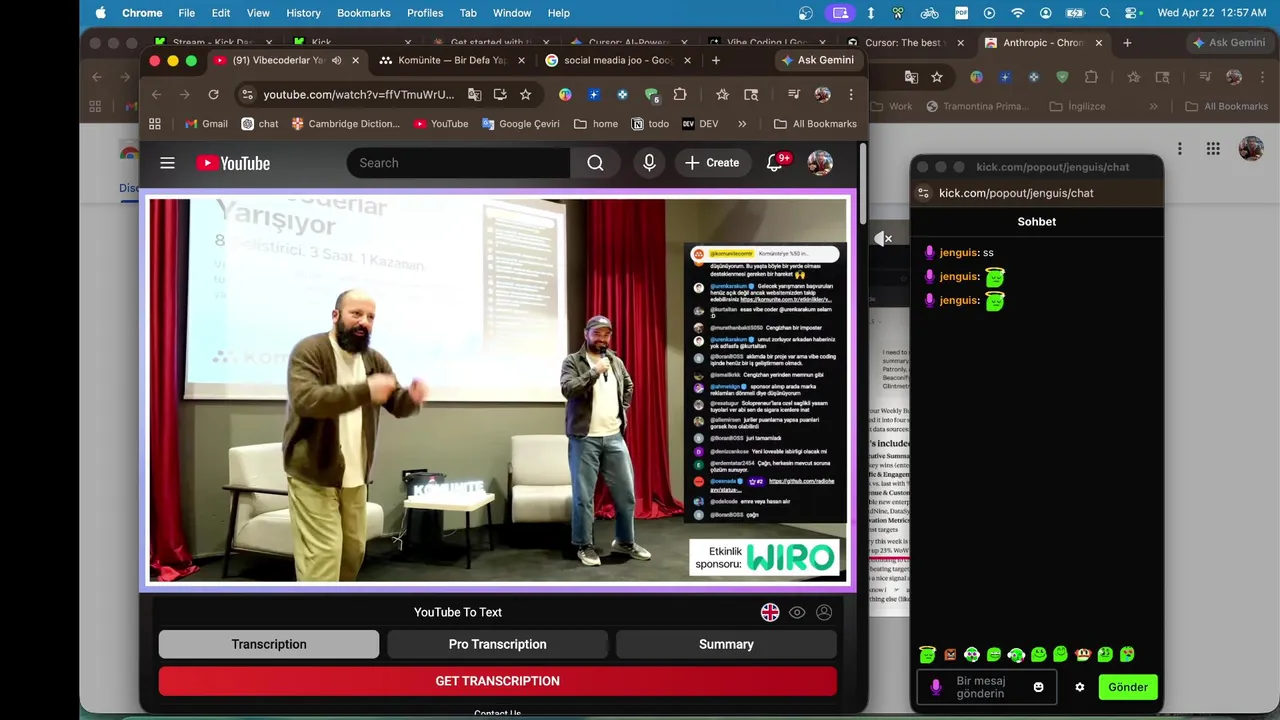Open YouTube notifications bell
The width and height of the screenshot is (1280, 720).
[774, 163]
